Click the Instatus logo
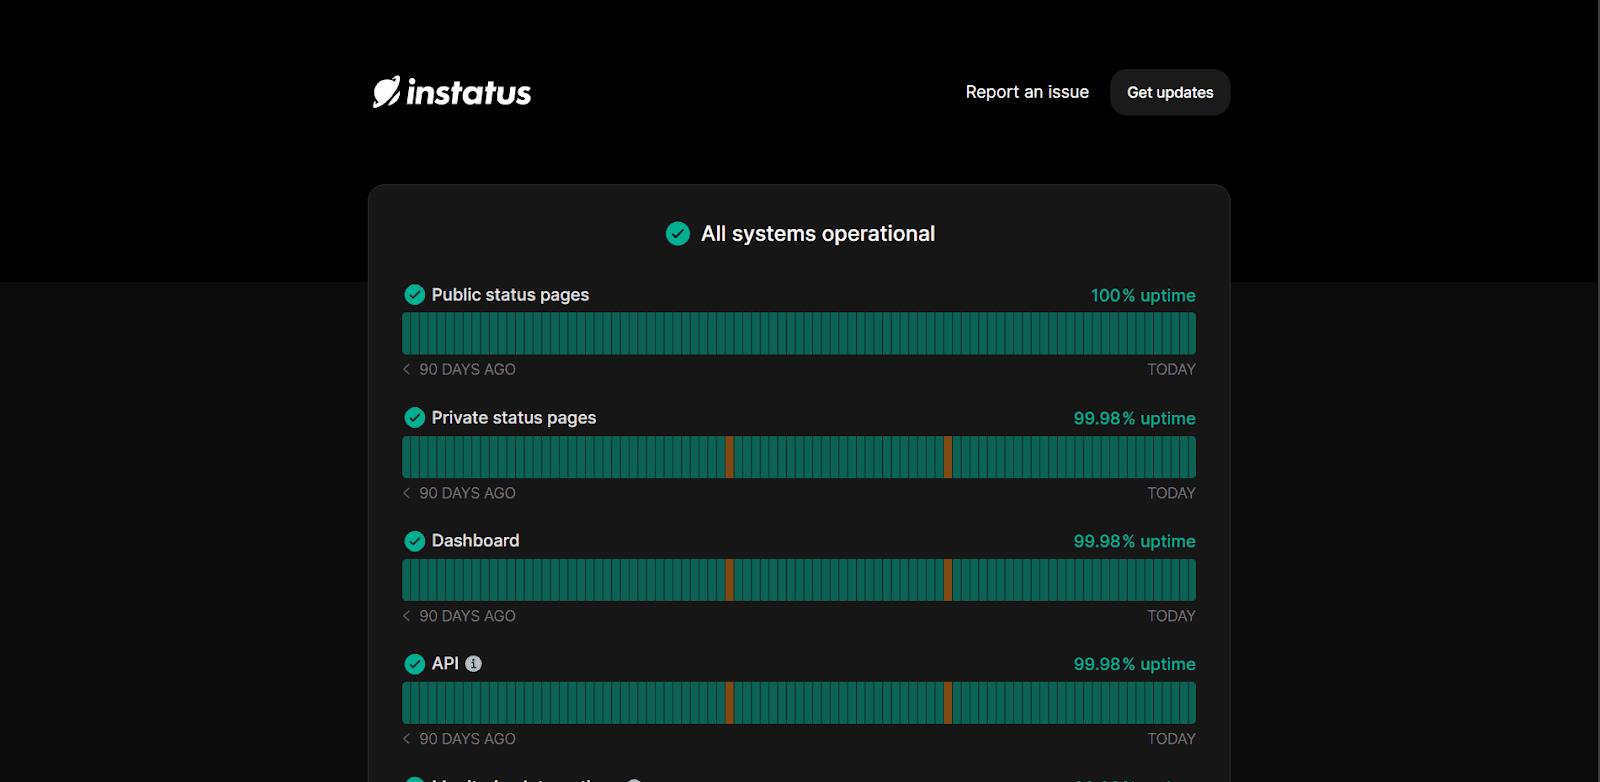Viewport: 1600px width, 782px height. click(452, 92)
